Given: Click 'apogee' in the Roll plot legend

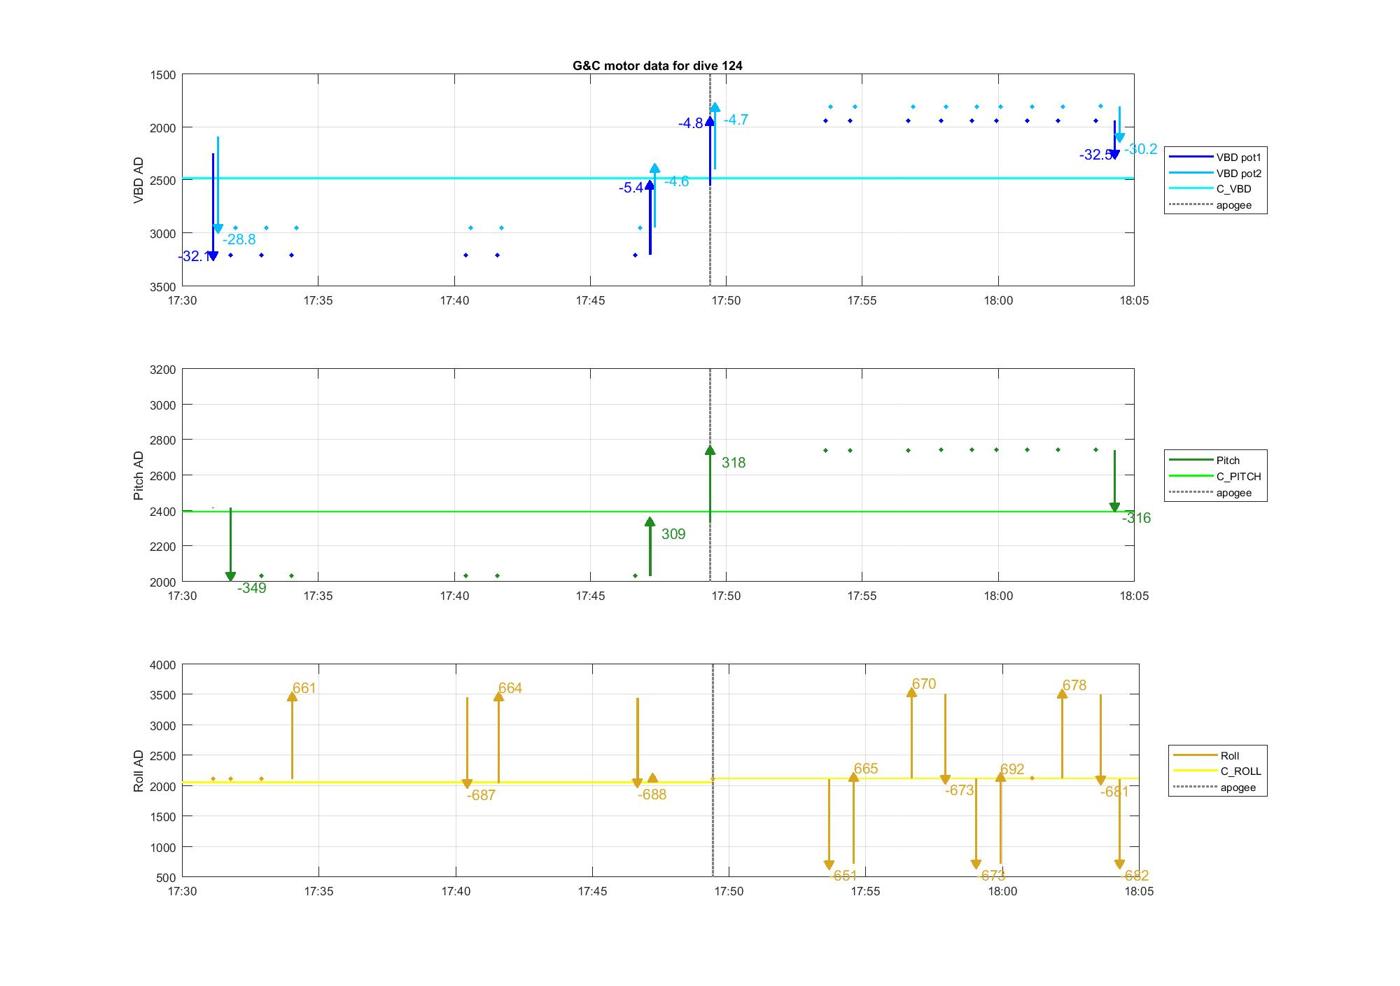Looking at the screenshot, I should tap(1214, 787).
